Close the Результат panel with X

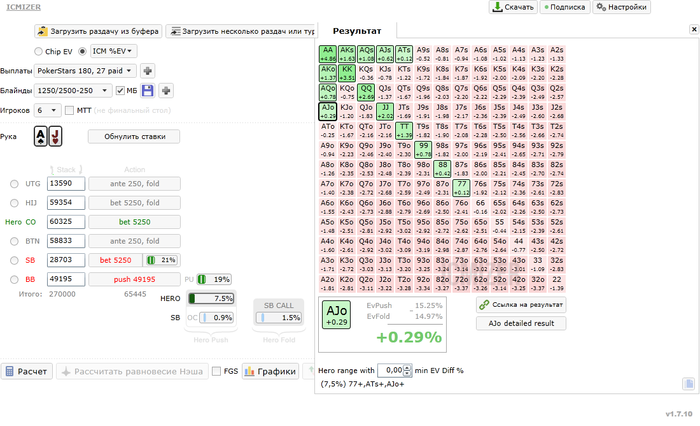coord(694,29)
